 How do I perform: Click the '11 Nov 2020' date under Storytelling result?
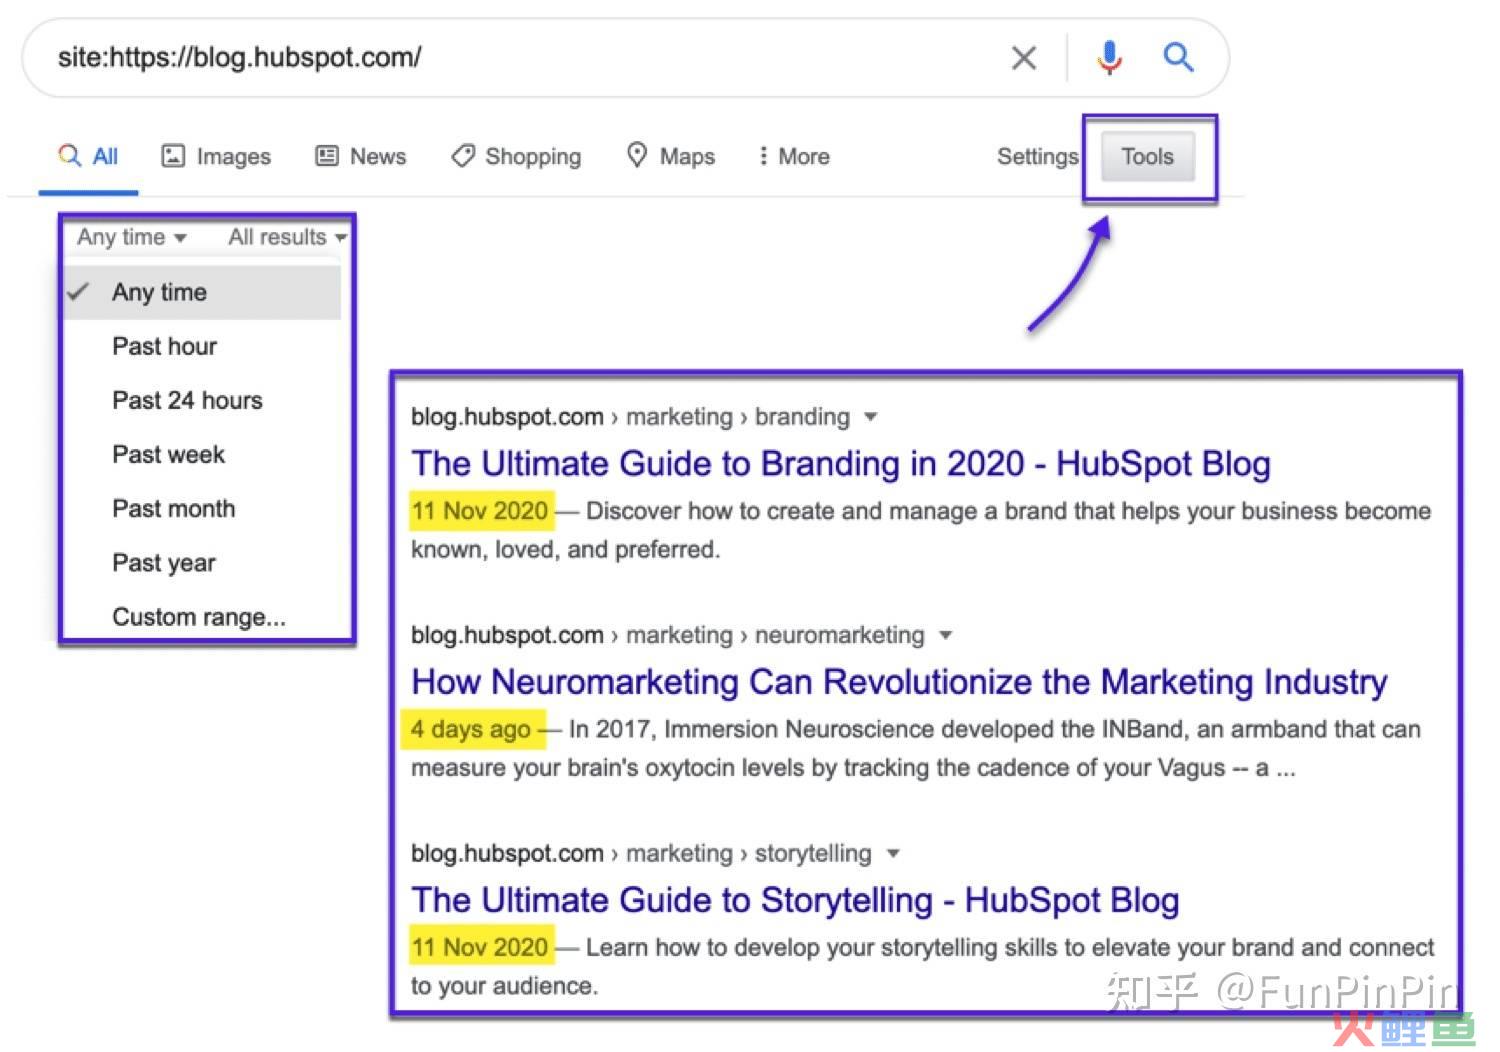tap(479, 947)
